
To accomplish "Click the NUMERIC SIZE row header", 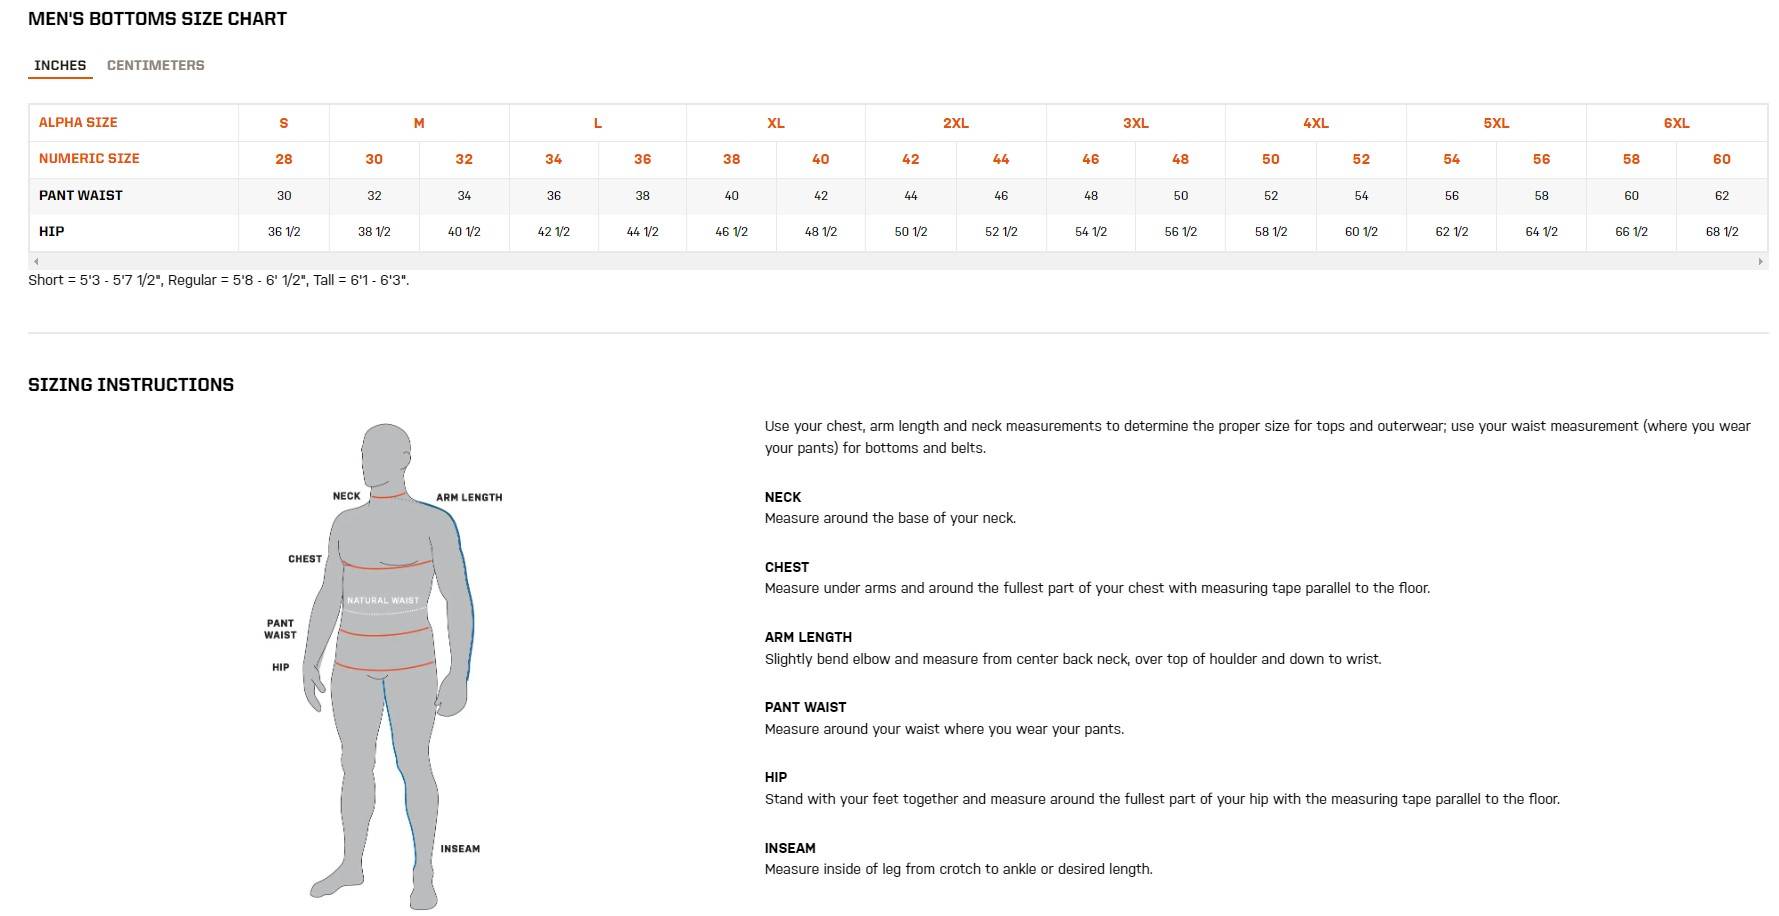I will pyautogui.click(x=89, y=158).
